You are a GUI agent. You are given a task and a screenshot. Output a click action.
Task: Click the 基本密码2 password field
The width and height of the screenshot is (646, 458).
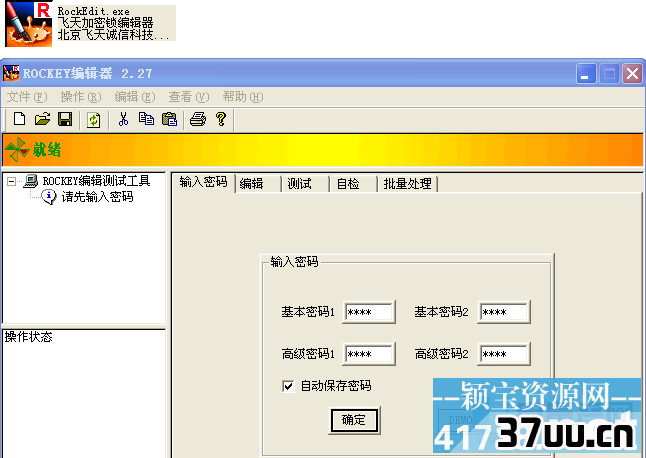pyautogui.click(x=503, y=312)
